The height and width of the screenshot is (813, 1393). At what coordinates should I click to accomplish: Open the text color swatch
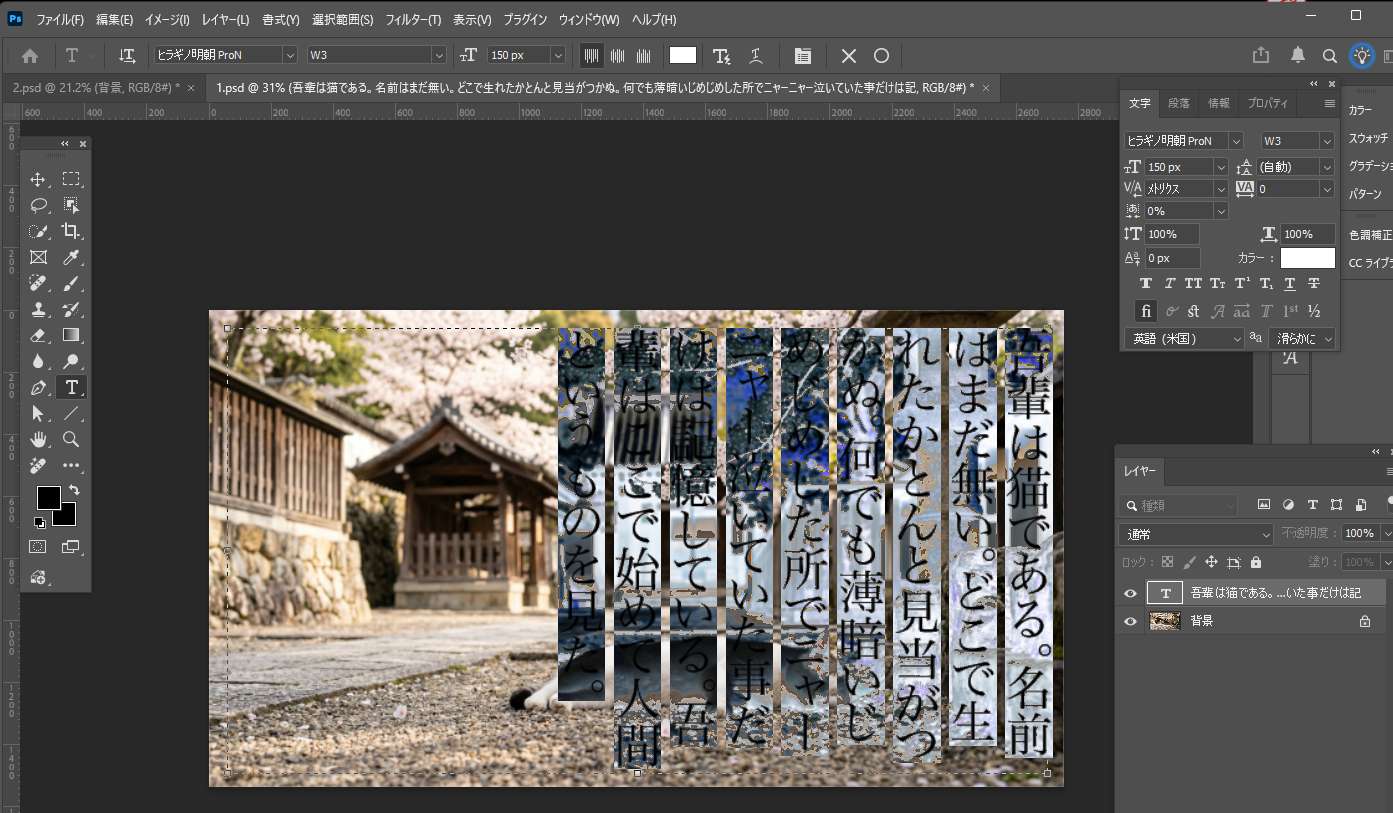point(1307,257)
